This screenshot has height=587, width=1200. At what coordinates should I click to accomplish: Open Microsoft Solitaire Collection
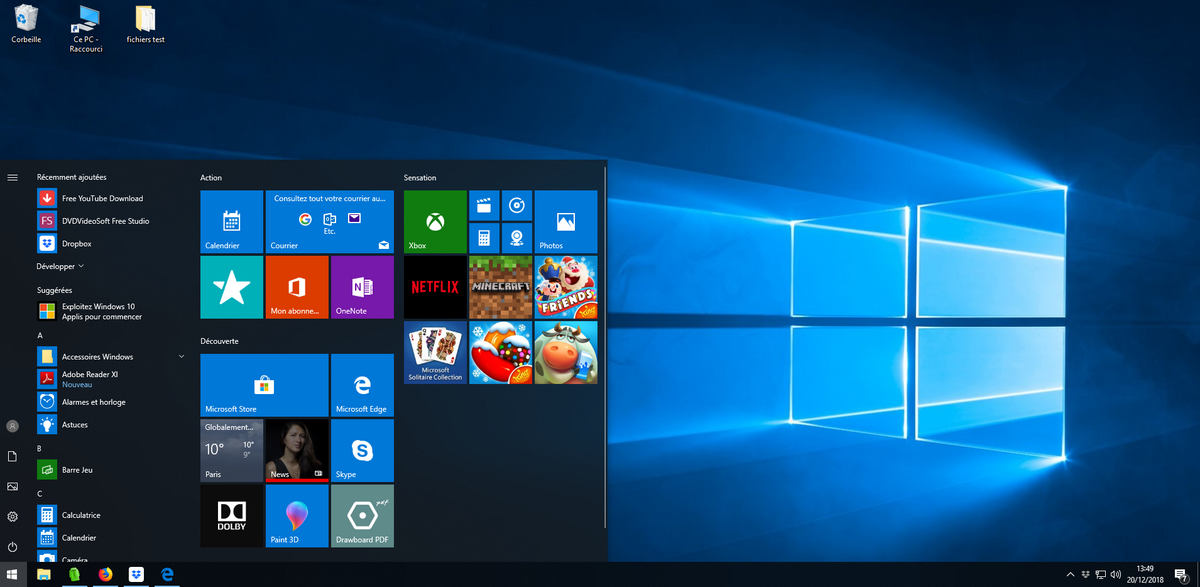[x=435, y=352]
